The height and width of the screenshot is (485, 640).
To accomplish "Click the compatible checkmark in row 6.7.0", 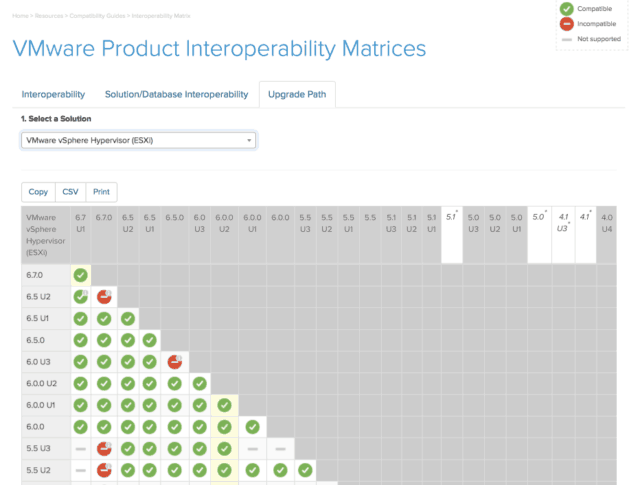I will (81, 275).
